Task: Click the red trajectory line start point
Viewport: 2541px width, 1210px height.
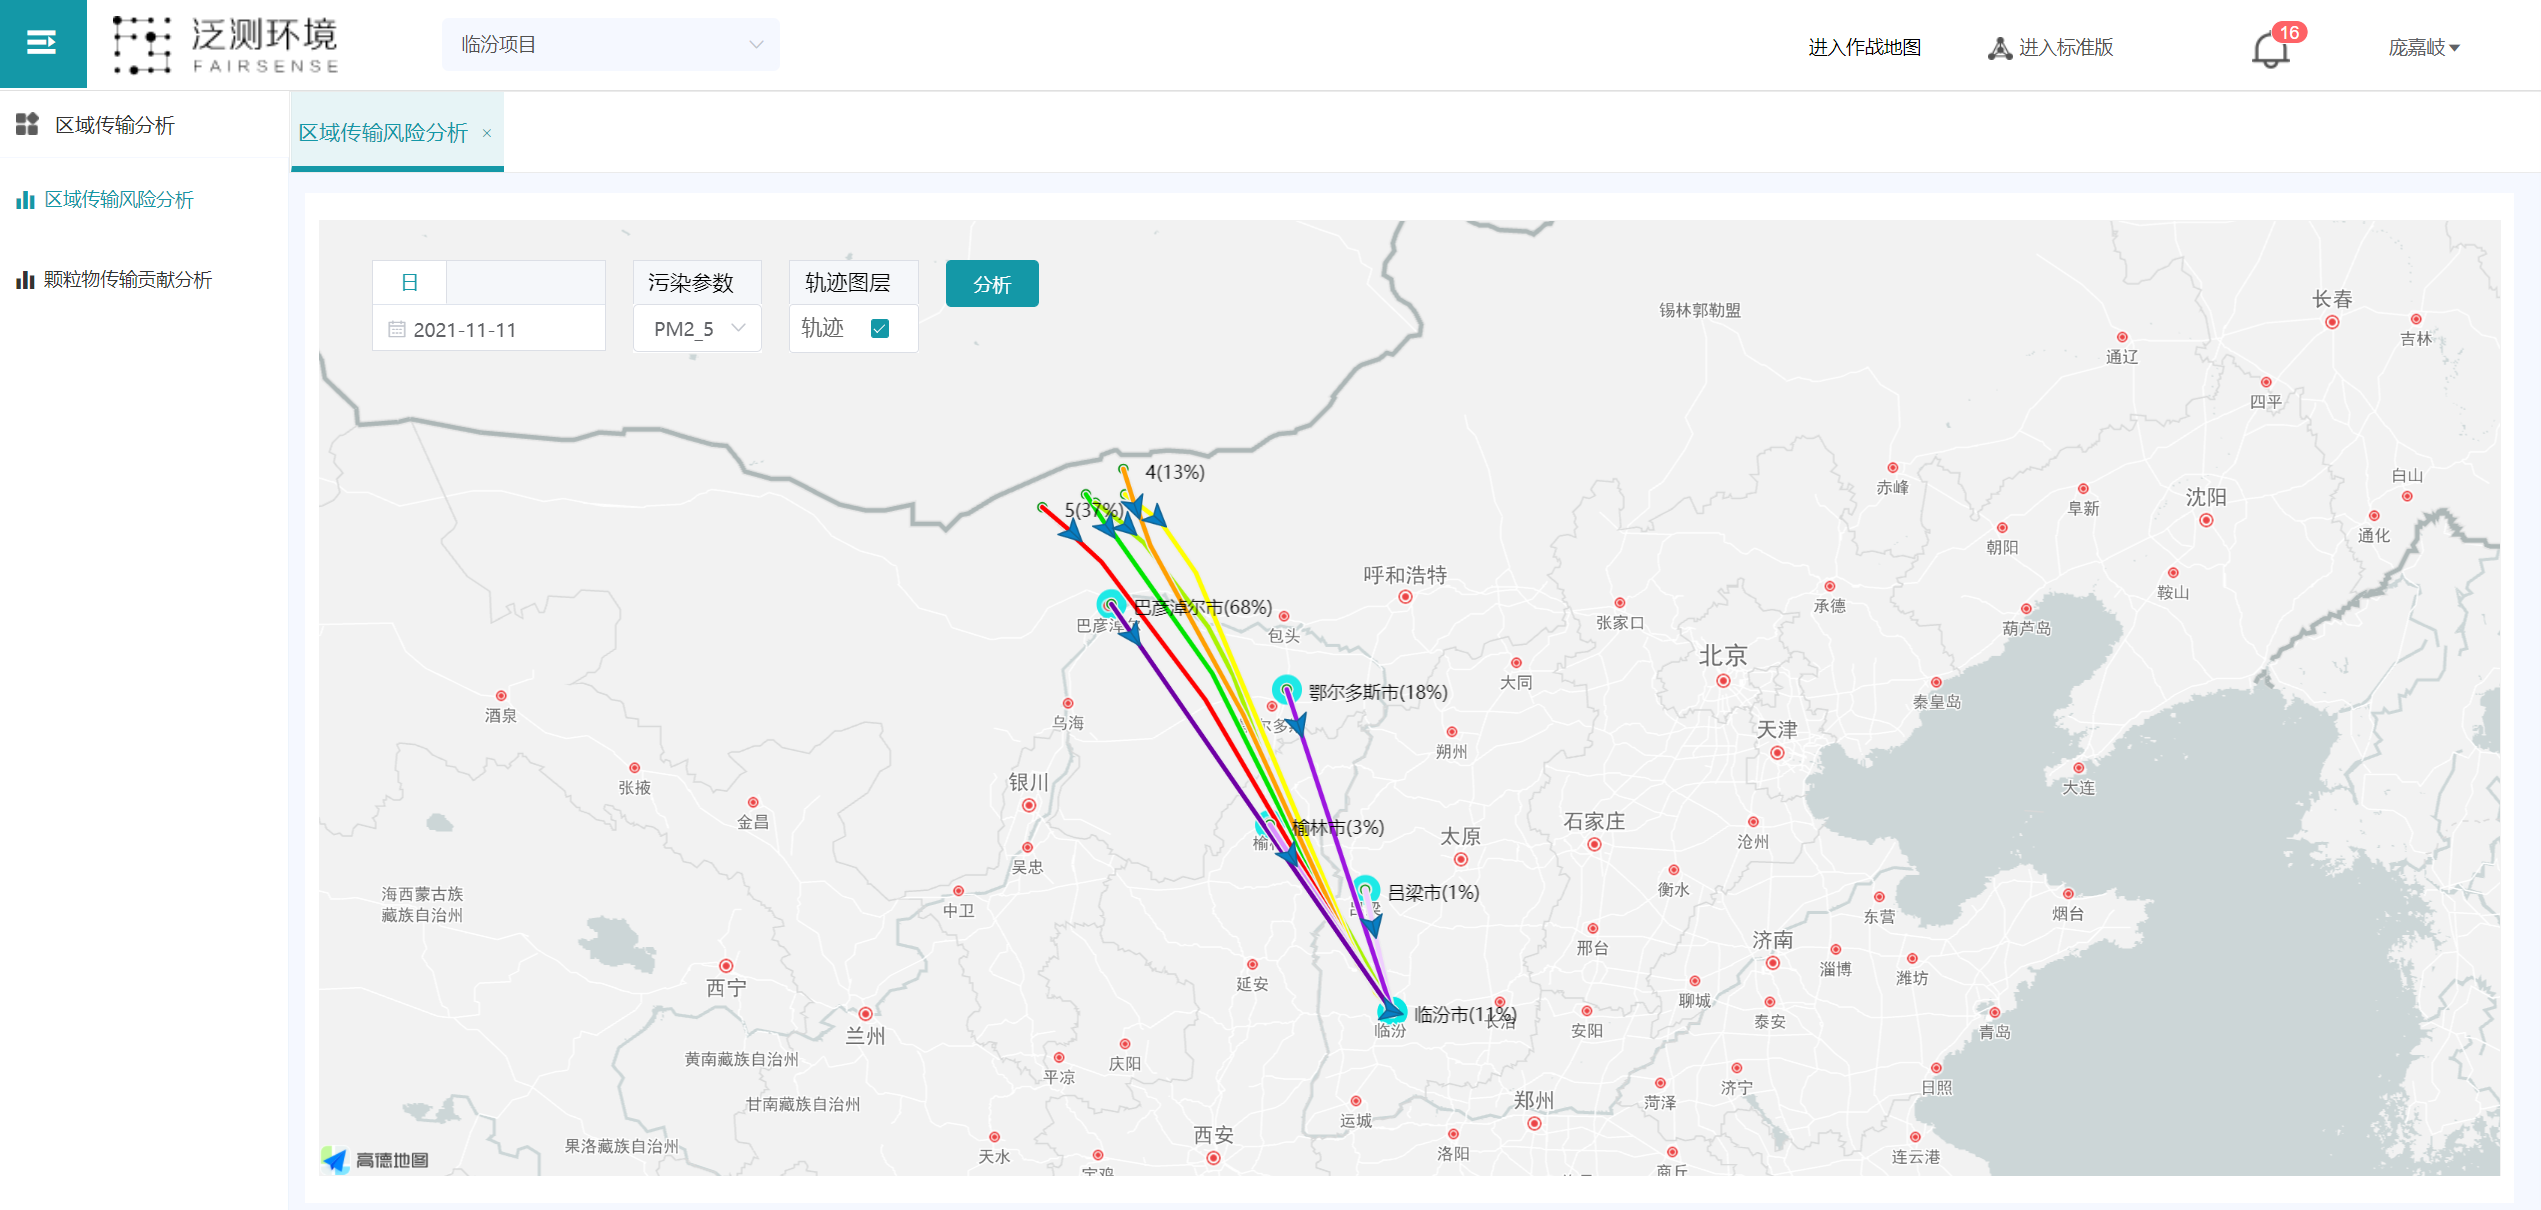Action: point(1042,507)
